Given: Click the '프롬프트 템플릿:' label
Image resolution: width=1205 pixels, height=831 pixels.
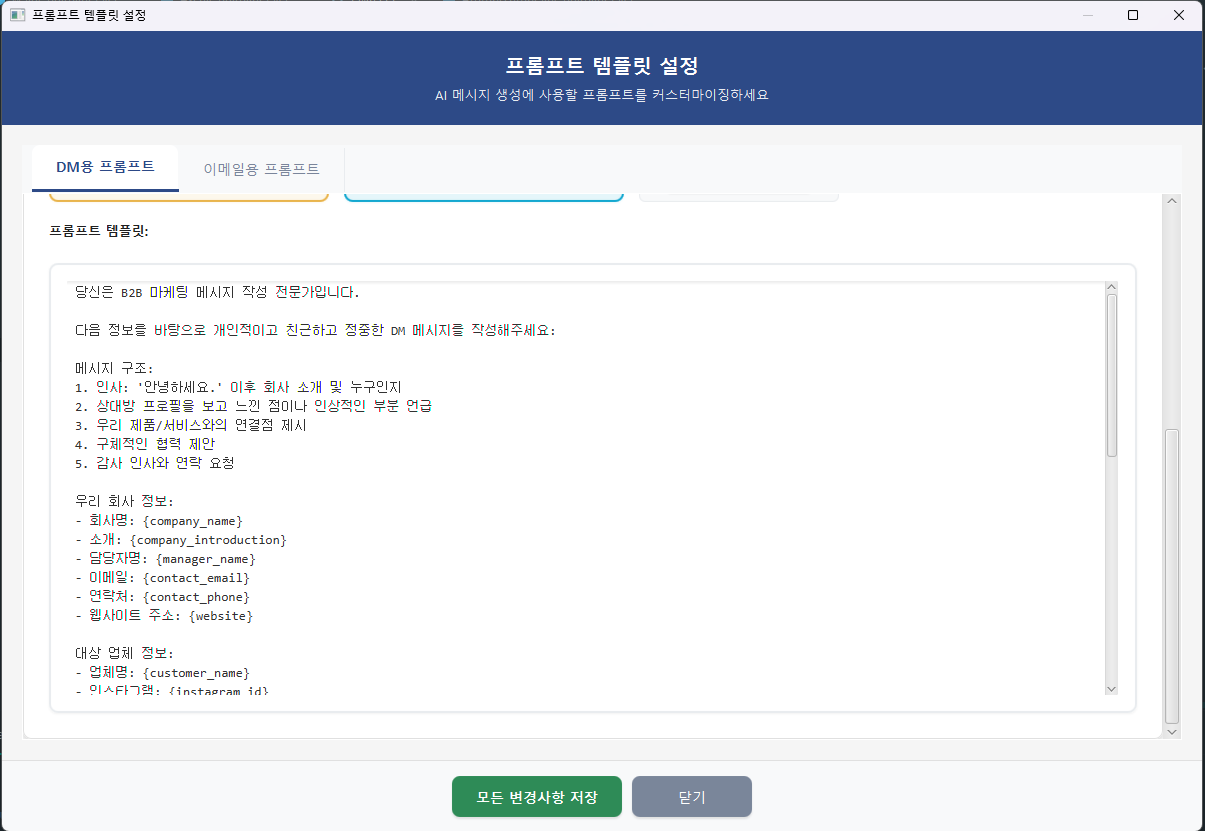Looking at the screenshot, I should pos(99,231).
